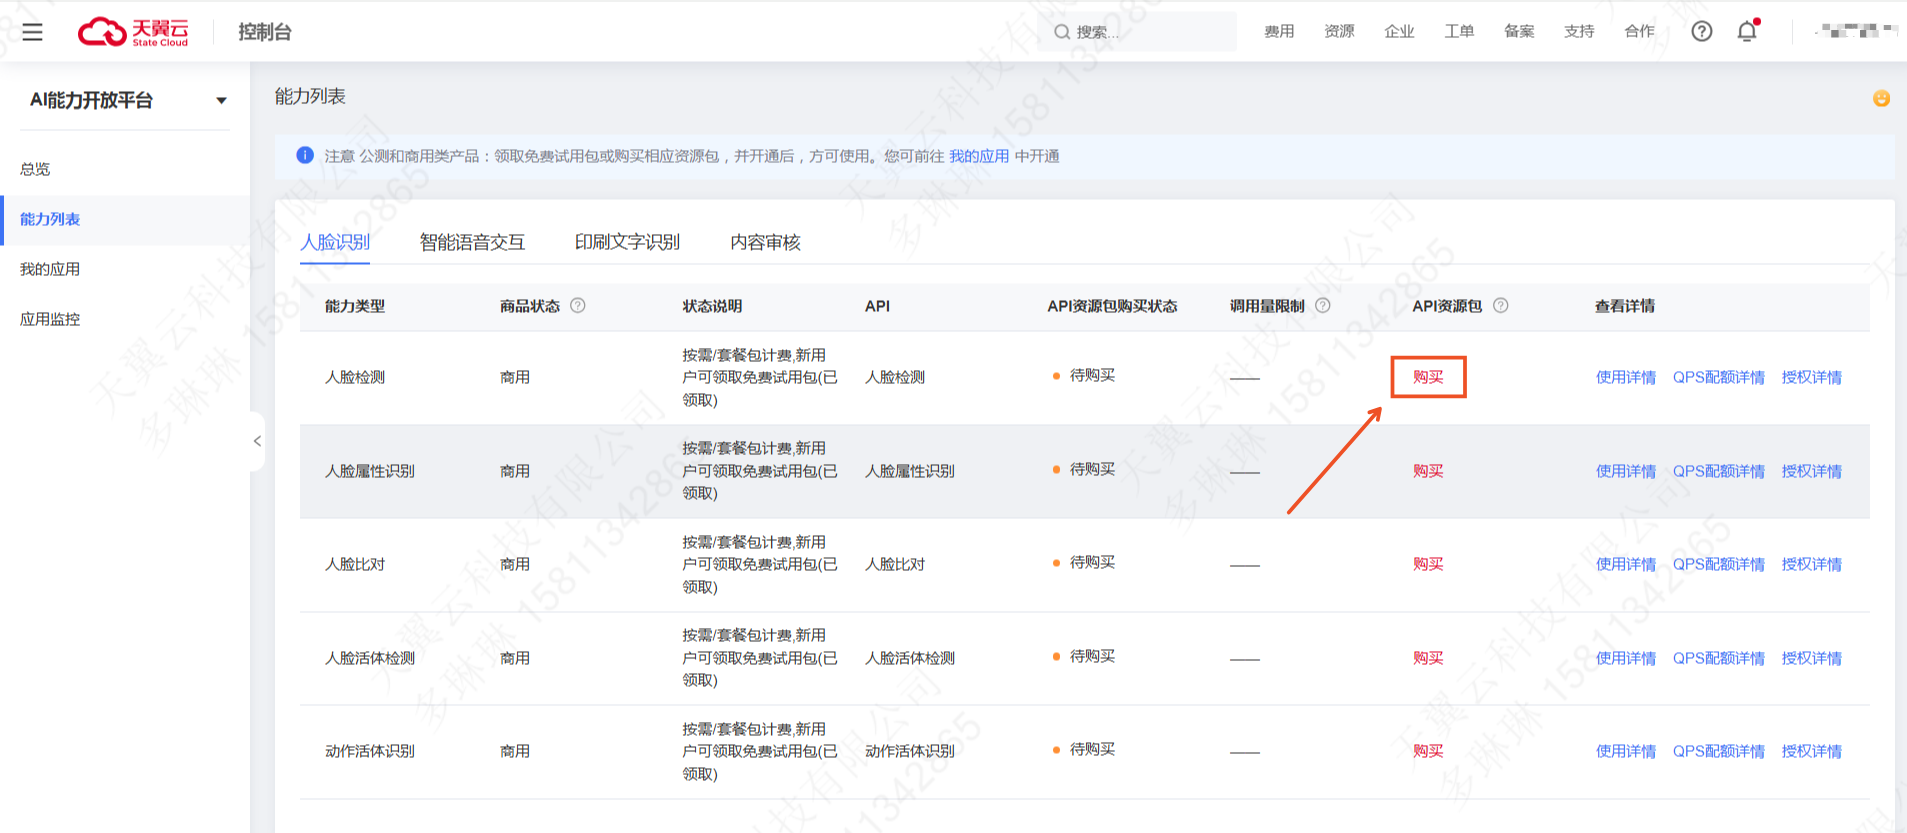Click the State Cloud logo
The height and width of the screenshot is (833, 1907).
tap(133, 32)
